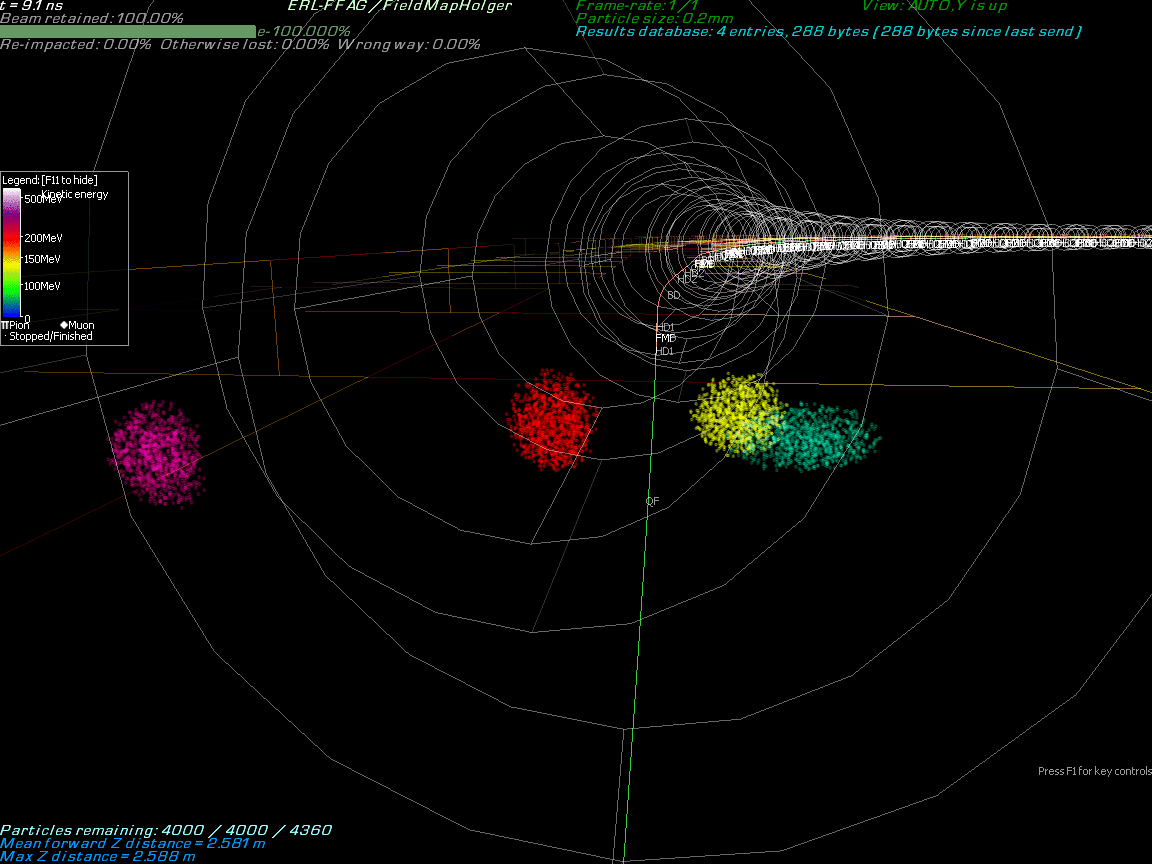This screenshot has height=864, width=1152.
Task: Click the BD magnet label
Action: 673,296
